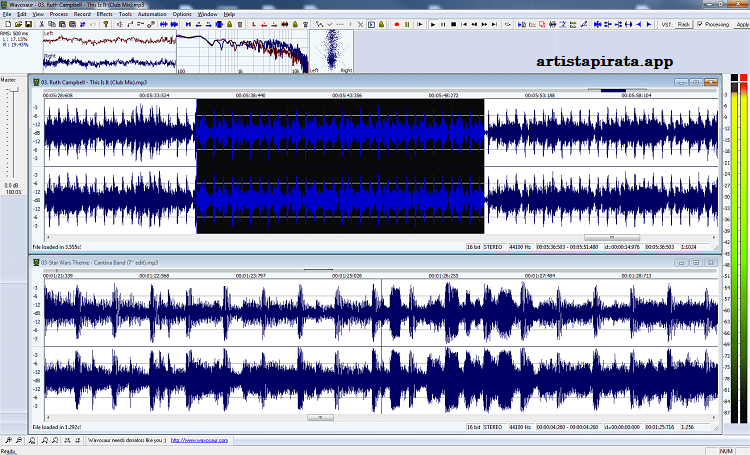The image size is (750, 455).
Task: Maximize the Star Wars Theme child window
Action: coord(696,263)
